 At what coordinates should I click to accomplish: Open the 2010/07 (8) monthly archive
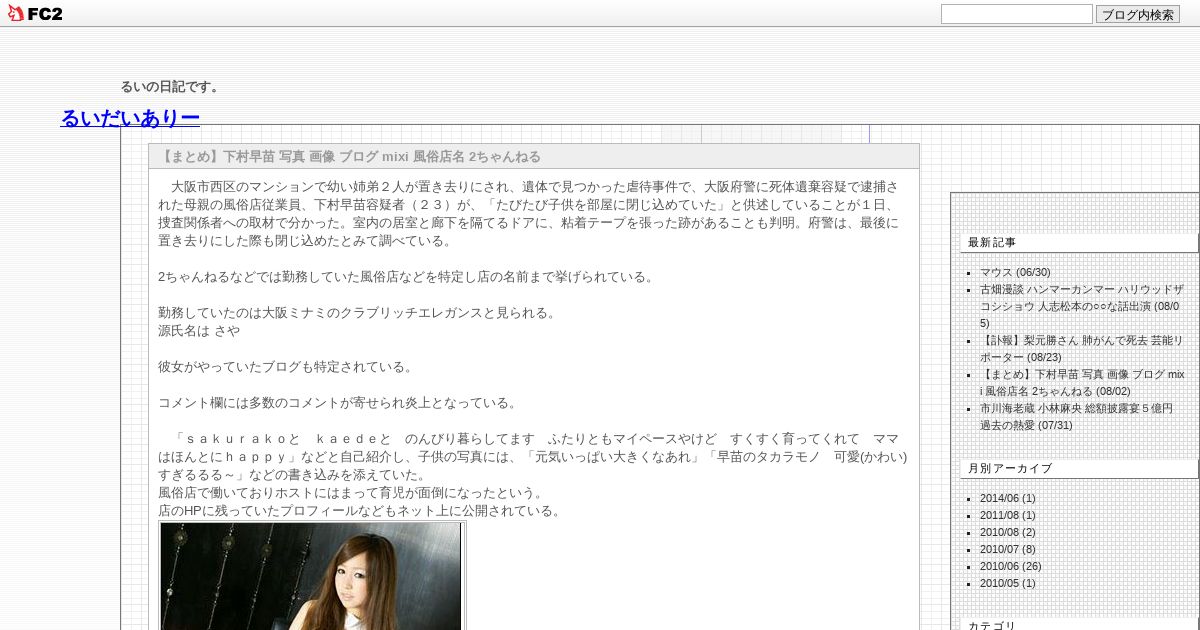[1007, 549]
